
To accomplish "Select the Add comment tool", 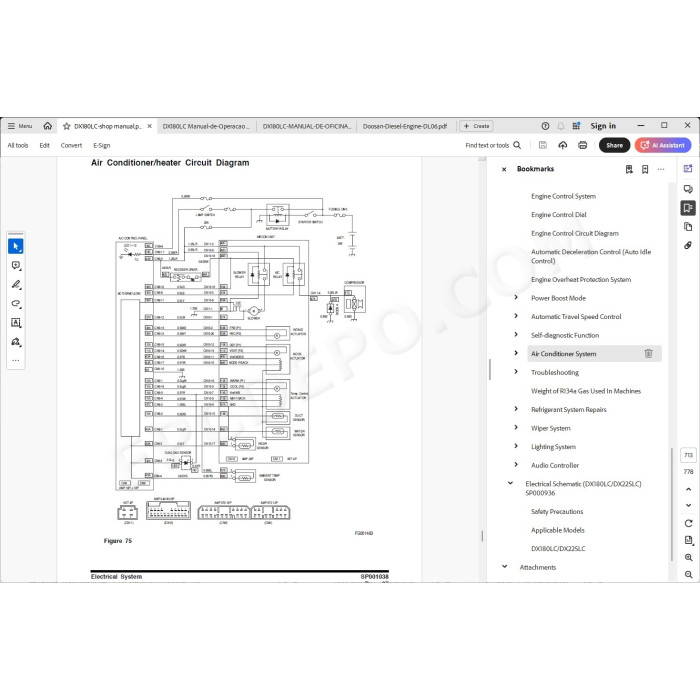I will point(16,266).
